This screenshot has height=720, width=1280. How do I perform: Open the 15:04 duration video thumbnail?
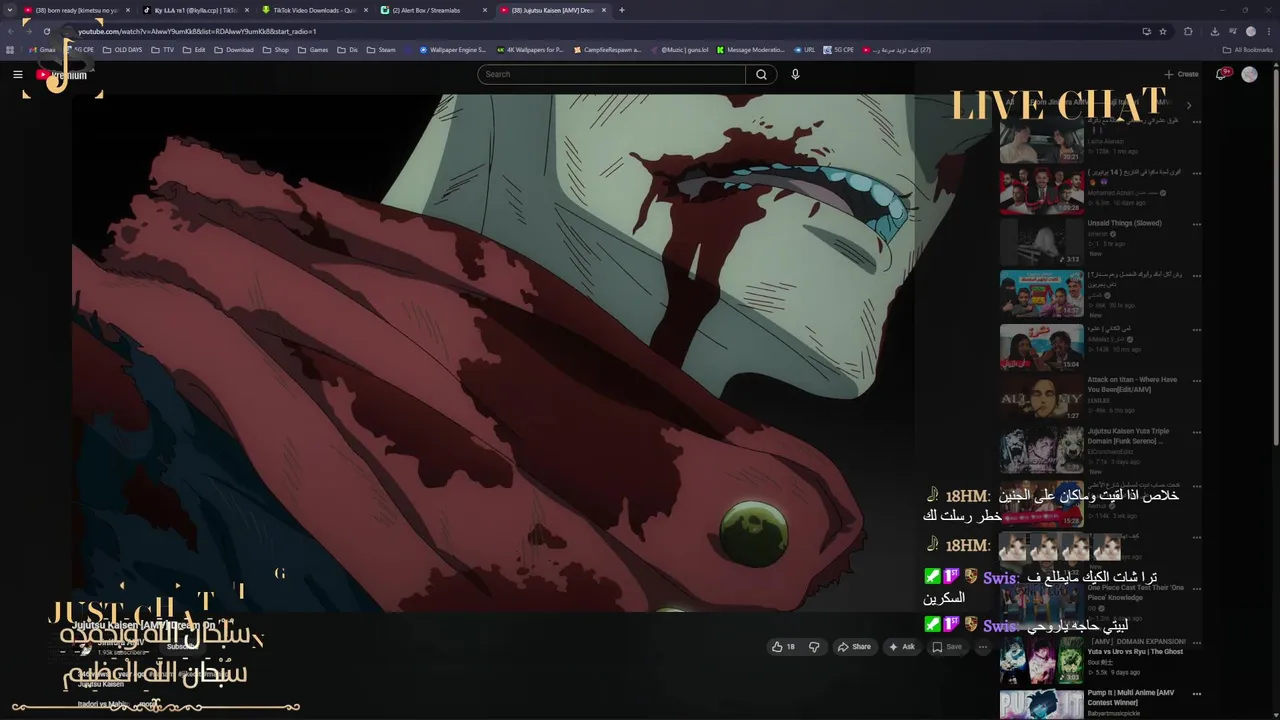1041,346
